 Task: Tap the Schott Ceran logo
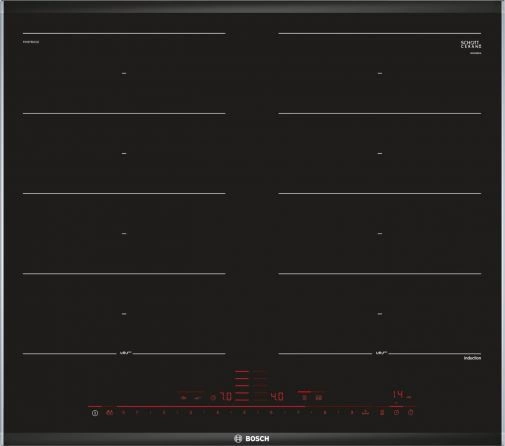471,44
